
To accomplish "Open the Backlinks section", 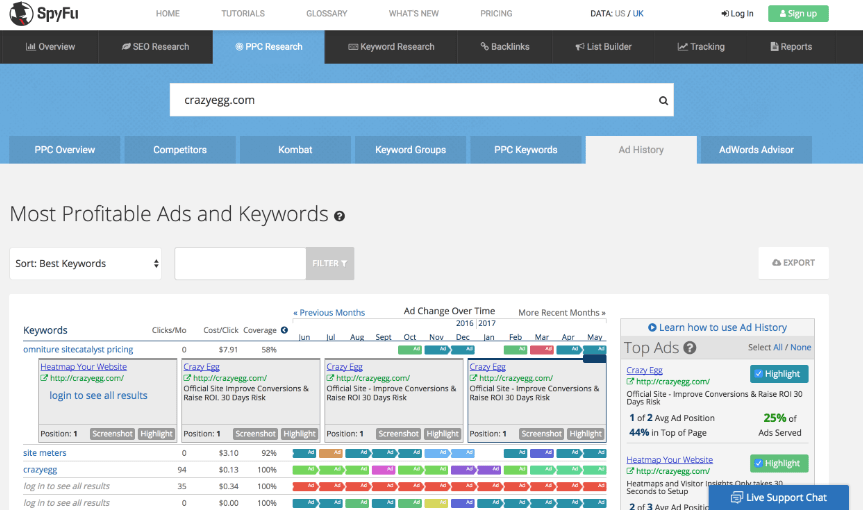I will tap(506, 47).
